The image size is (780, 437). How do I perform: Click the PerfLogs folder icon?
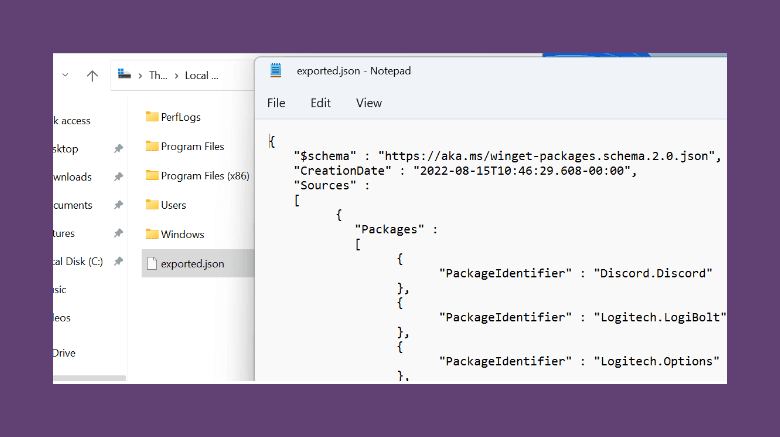pos(152,116)
